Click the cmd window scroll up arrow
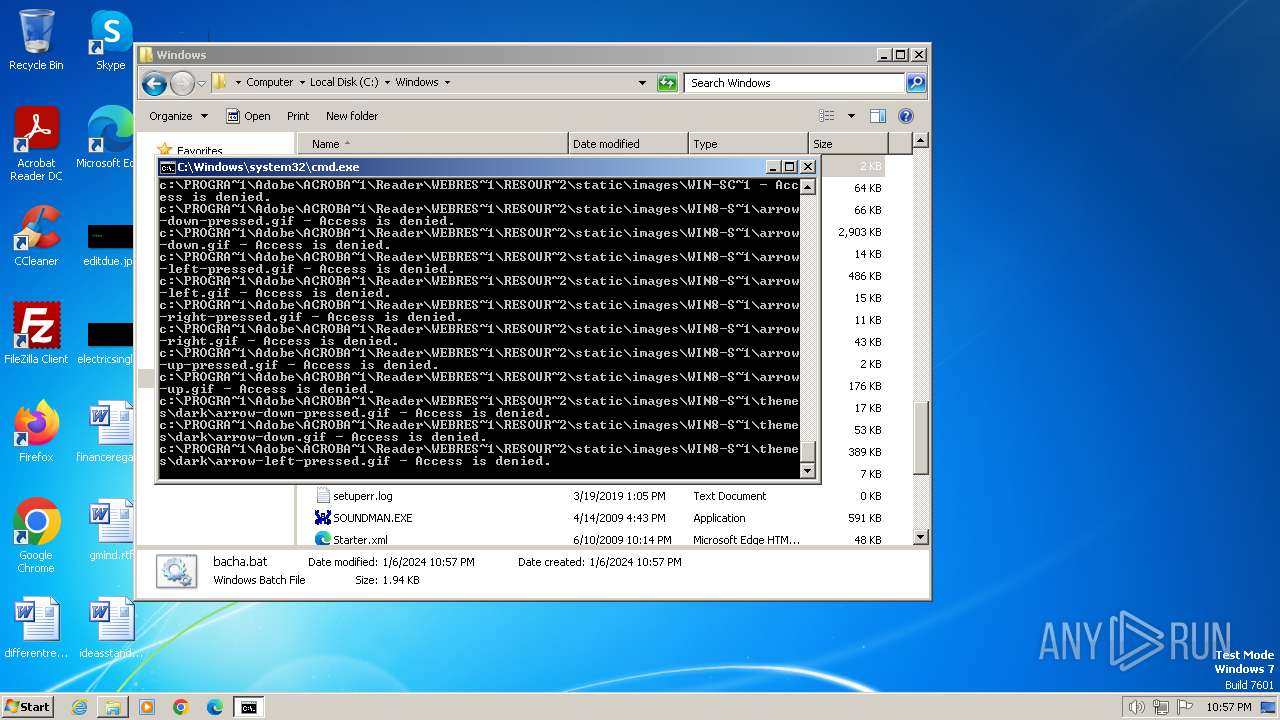The image size is (1280, 720). pos(808,187)
